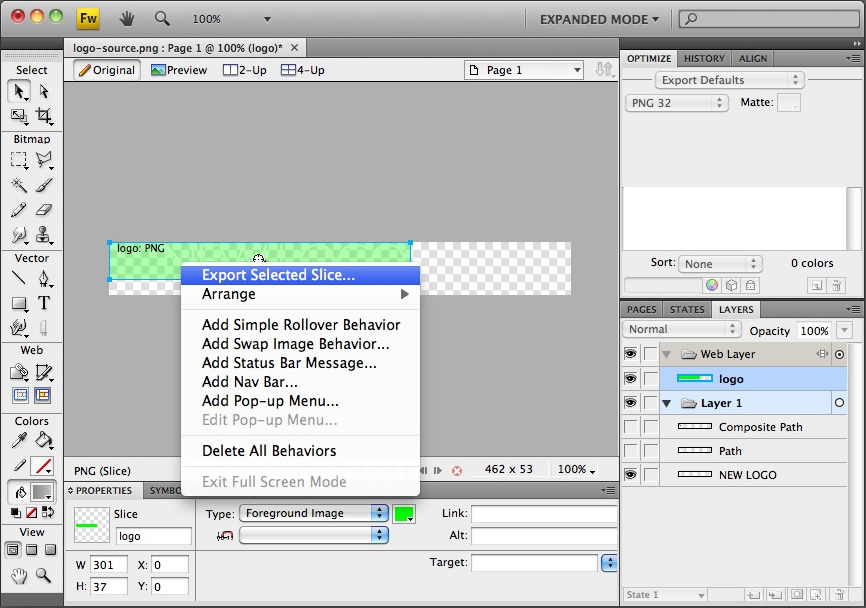The height and width of the screenshot is (608, 866).
Task: Switch to 4-Up view
Action: (302, 70)
